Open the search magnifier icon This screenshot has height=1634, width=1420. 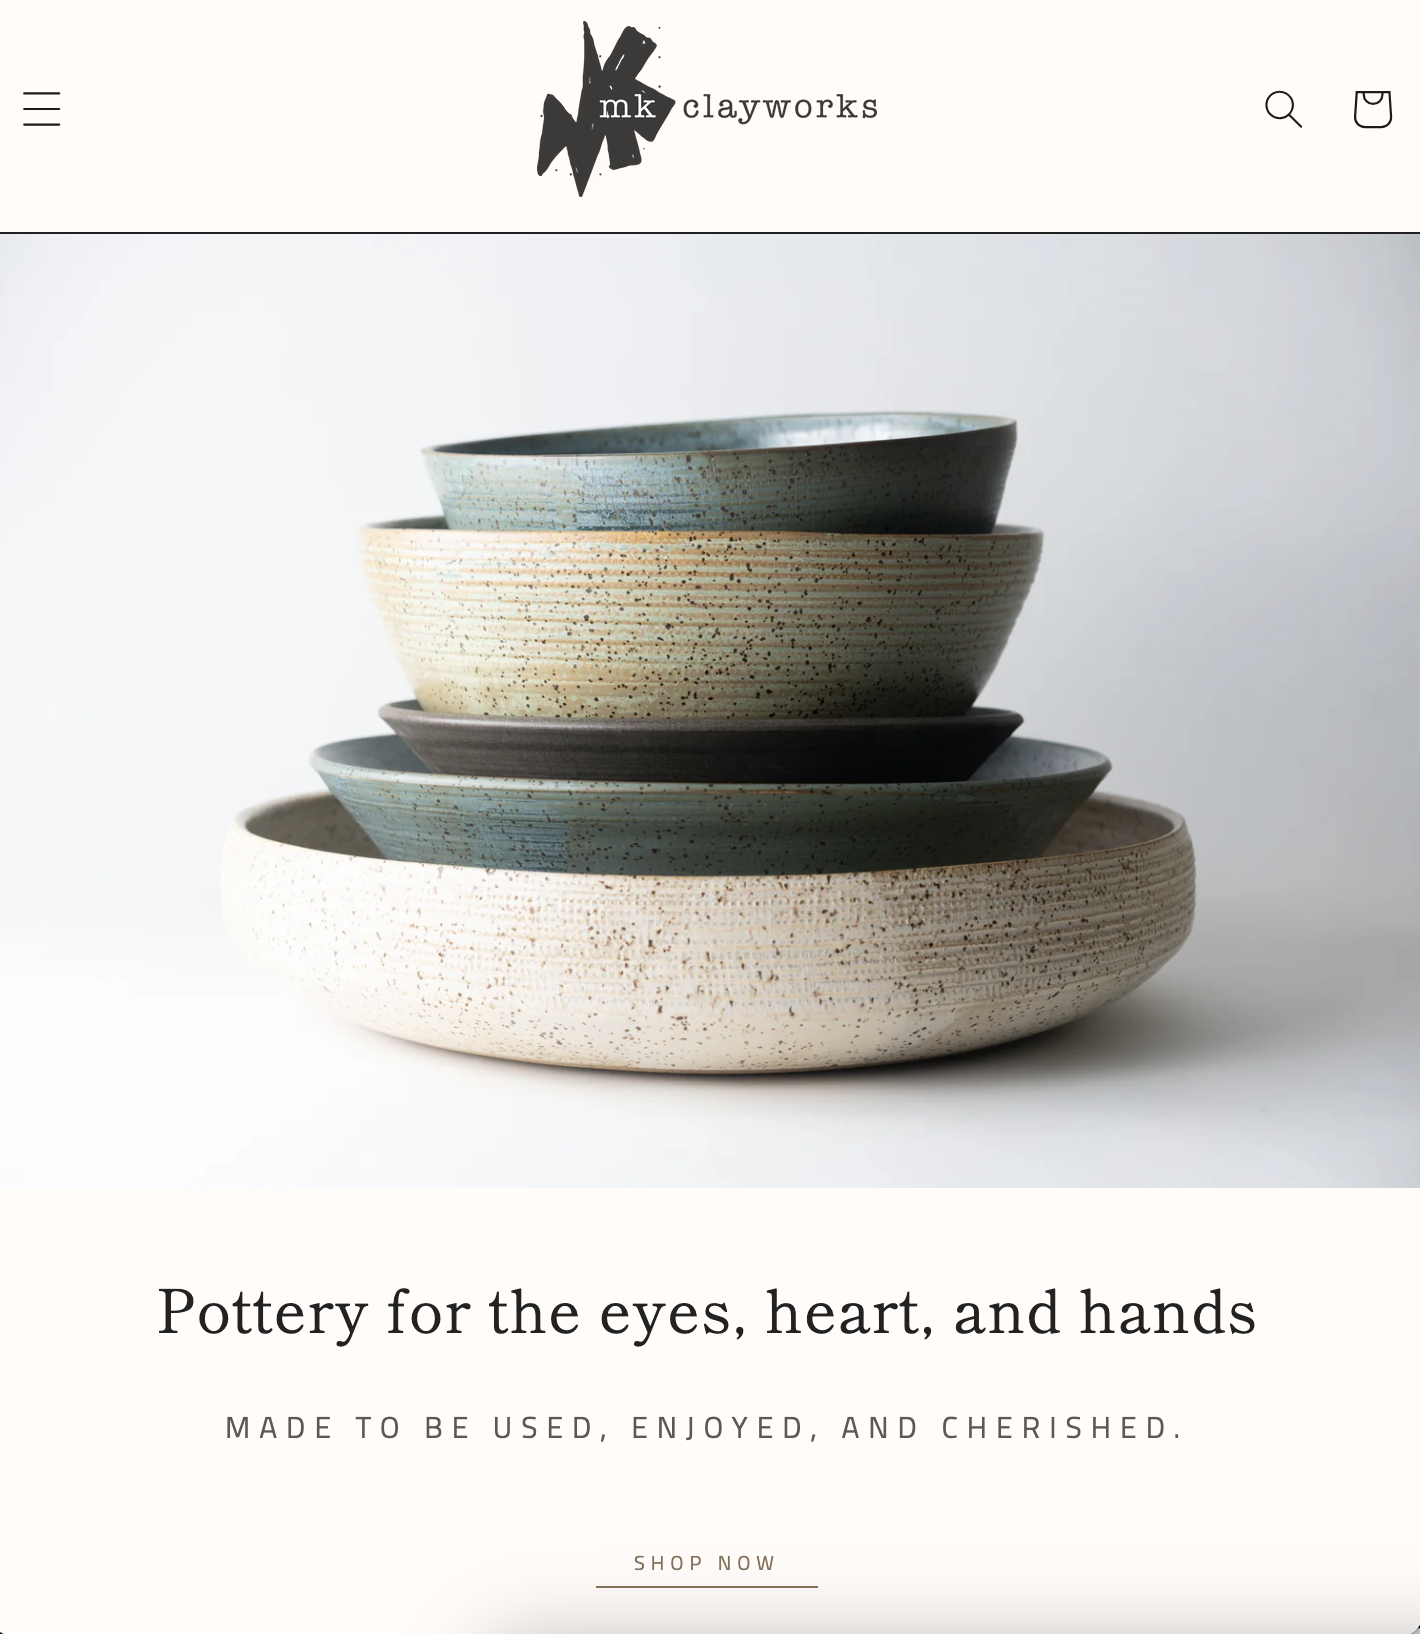[x=1283, y=108]
